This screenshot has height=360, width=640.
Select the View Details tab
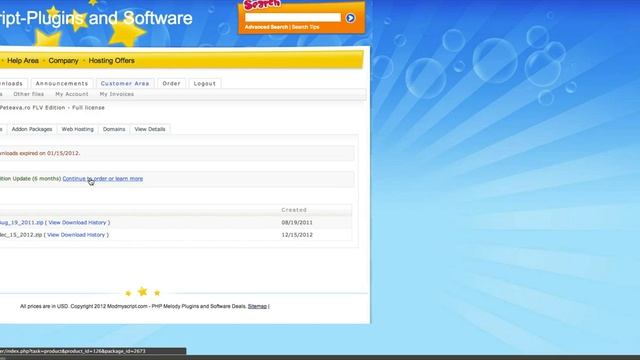pos(150,129)
